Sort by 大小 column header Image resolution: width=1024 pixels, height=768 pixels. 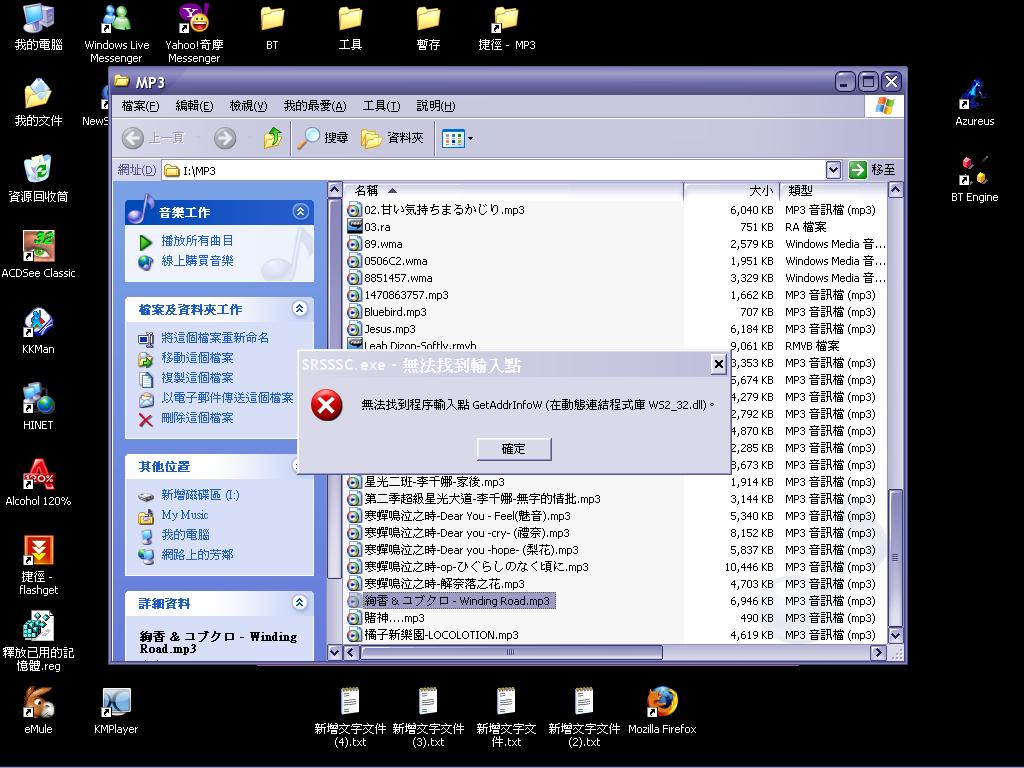[x=731, y=191]
